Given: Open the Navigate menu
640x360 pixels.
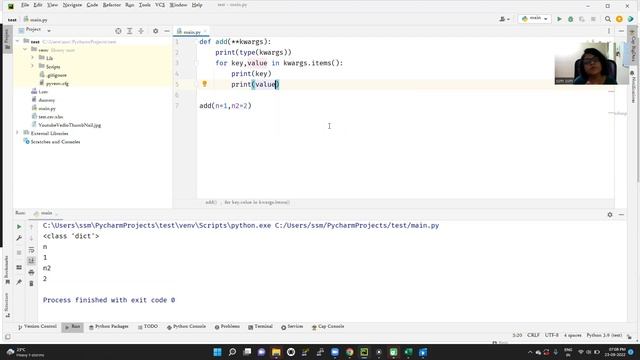Looking at the screenshot, I should (72, 5).
